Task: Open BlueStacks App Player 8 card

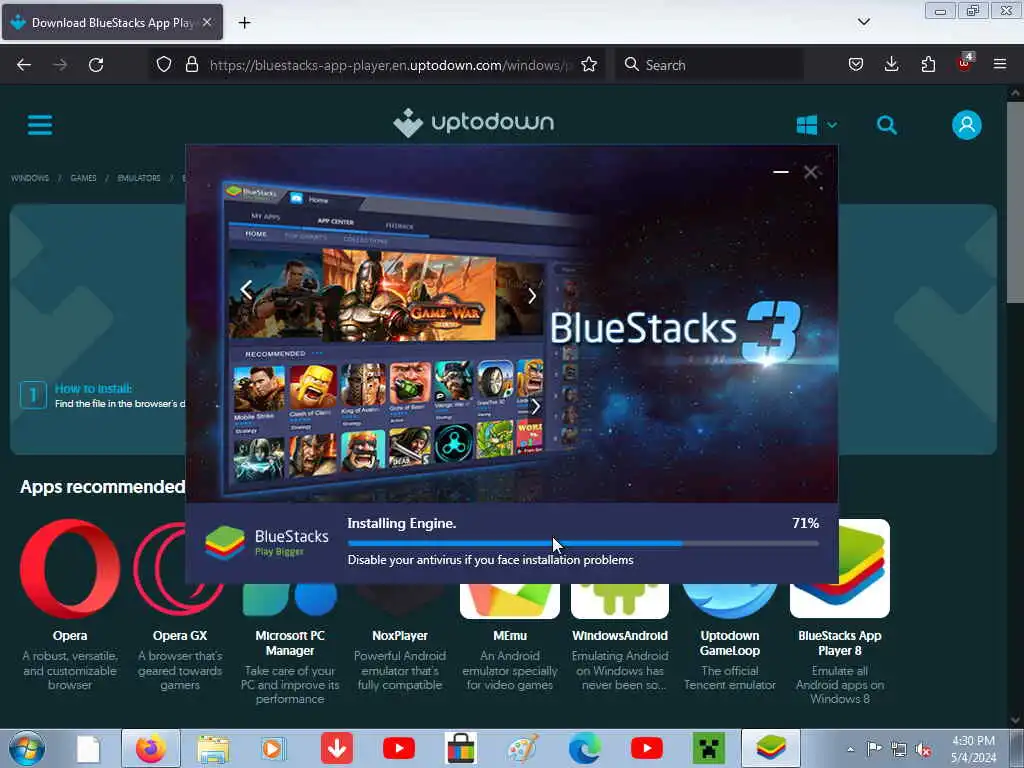Action: point(840,612)
